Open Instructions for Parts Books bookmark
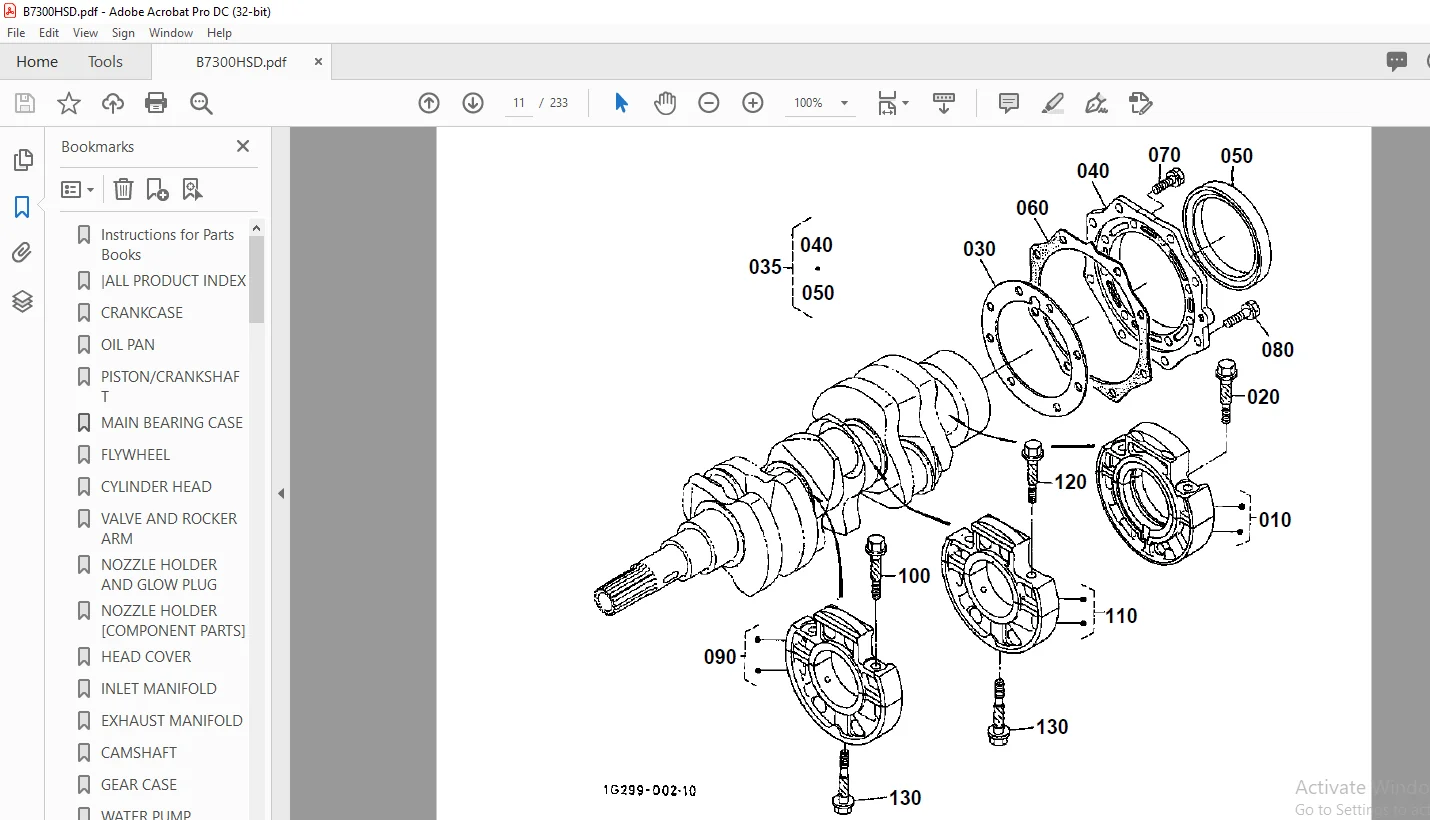This screenshot has width=1430, height=820. (167, 244)
